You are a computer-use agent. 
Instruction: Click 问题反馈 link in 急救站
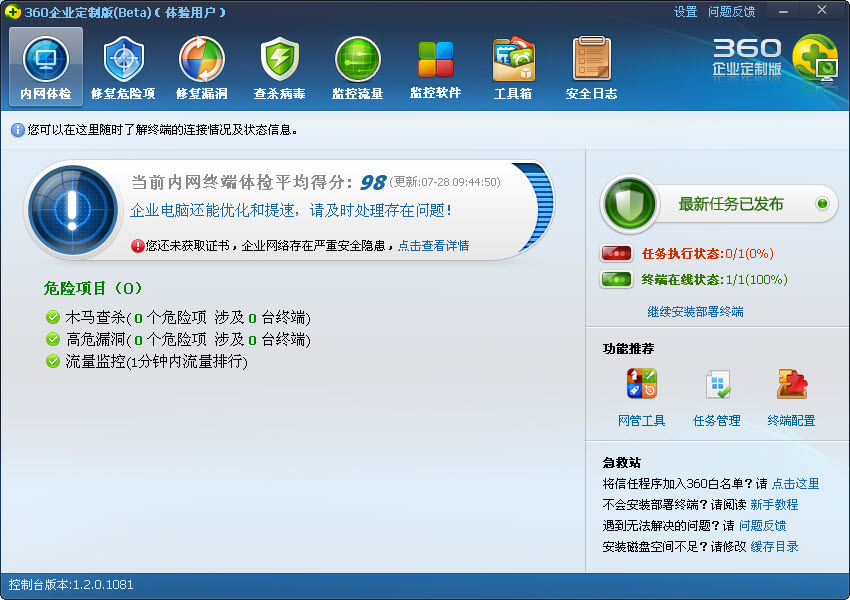click(x=763, y=525)
